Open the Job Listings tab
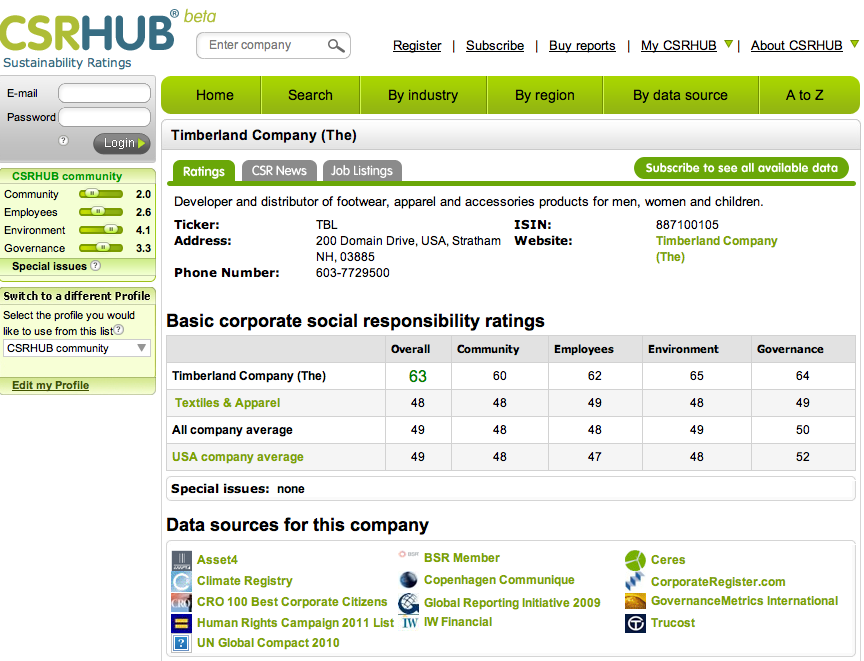The height and width of the screenshot is (661, 864). pos(361,171)
